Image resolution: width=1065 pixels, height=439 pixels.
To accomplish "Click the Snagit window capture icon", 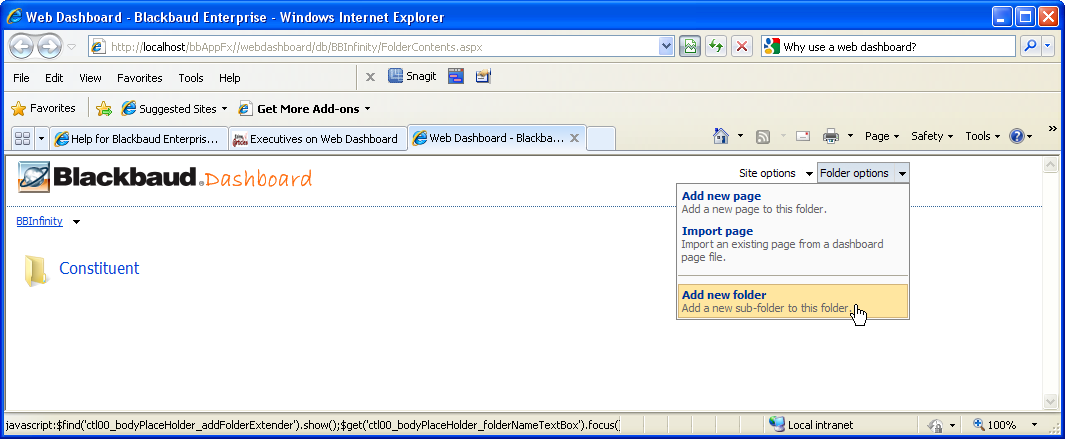I will 456,76.
